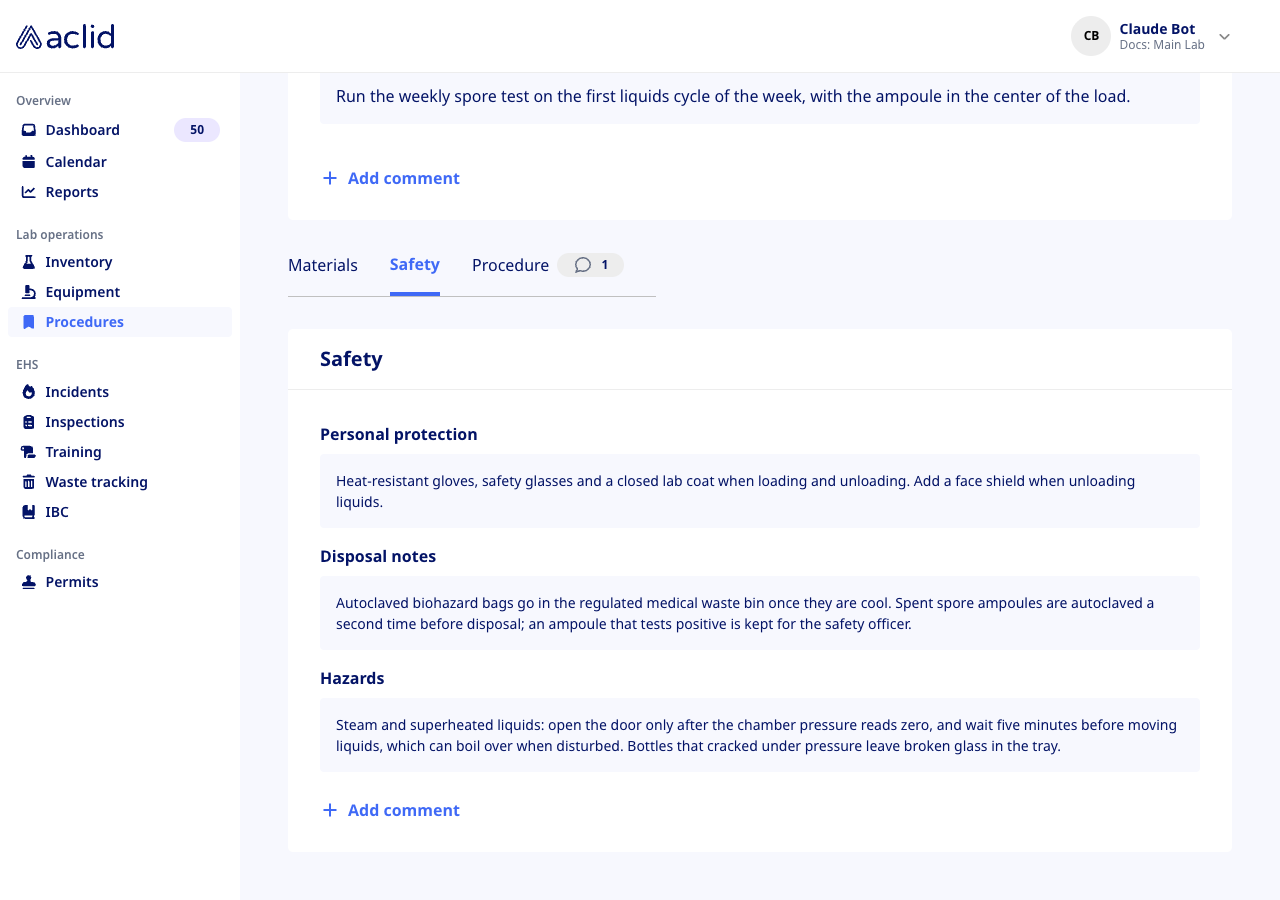
Task: Click the Reports chart icon
Action: [29, 192]
